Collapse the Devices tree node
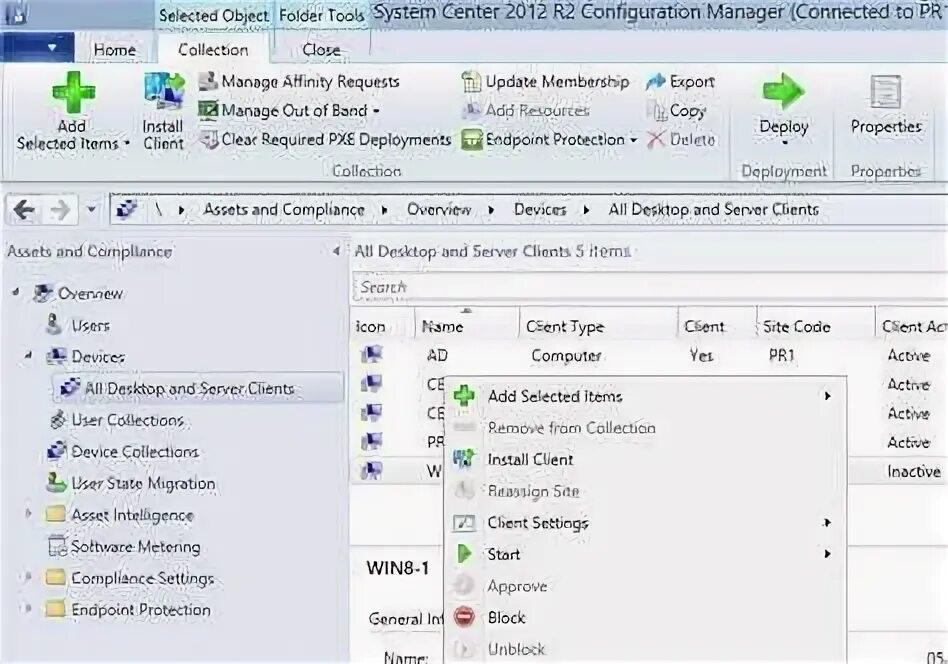 pyautogui.click(x=28, y=357)
